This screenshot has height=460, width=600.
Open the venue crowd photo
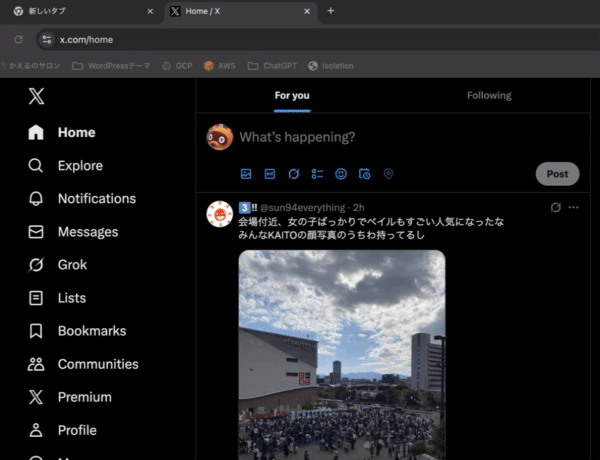[x=342, y=355]
